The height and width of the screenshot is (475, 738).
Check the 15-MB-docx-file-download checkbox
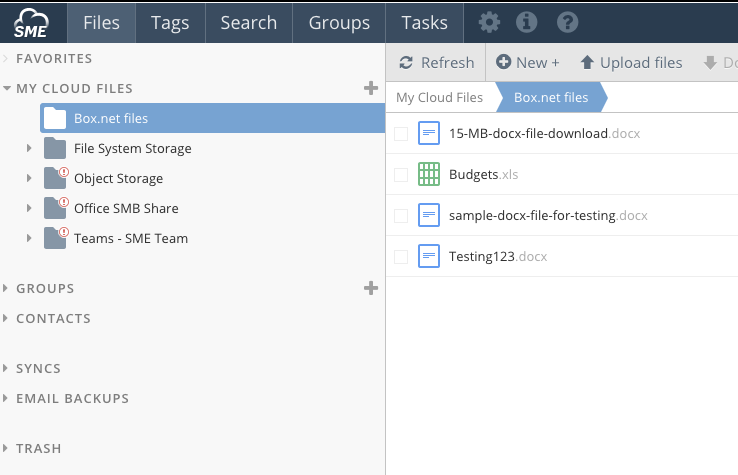click(x=401, y=134)
